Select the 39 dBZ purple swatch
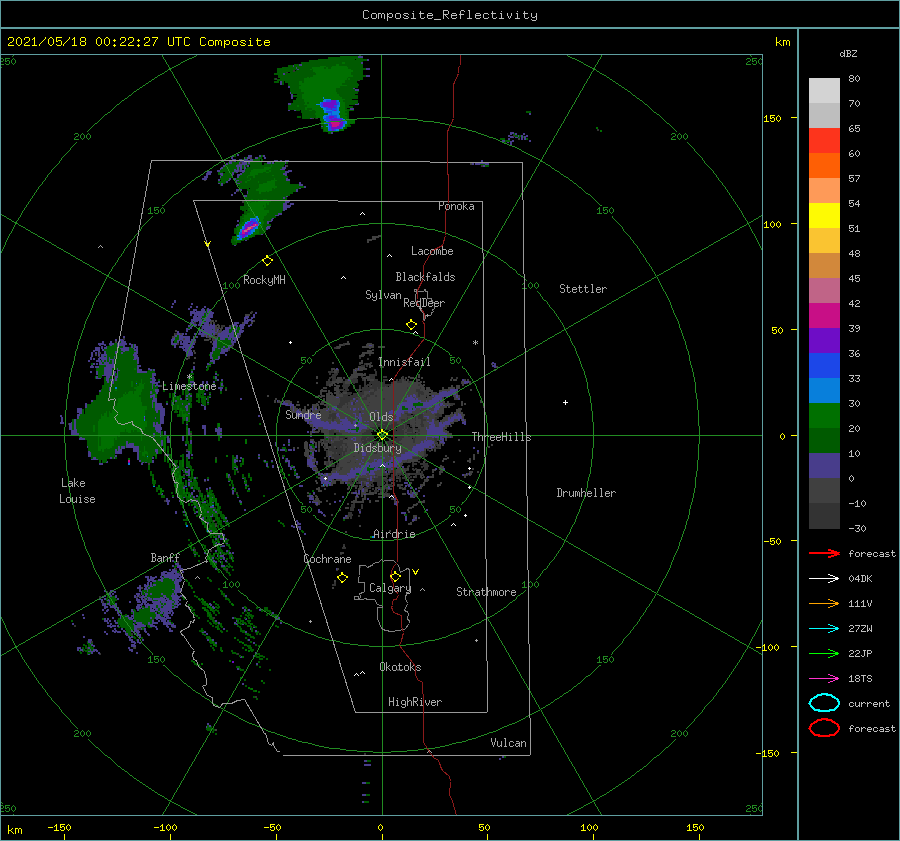The height and width of the screenshot is (841, 900). click(x=824, y=340)
